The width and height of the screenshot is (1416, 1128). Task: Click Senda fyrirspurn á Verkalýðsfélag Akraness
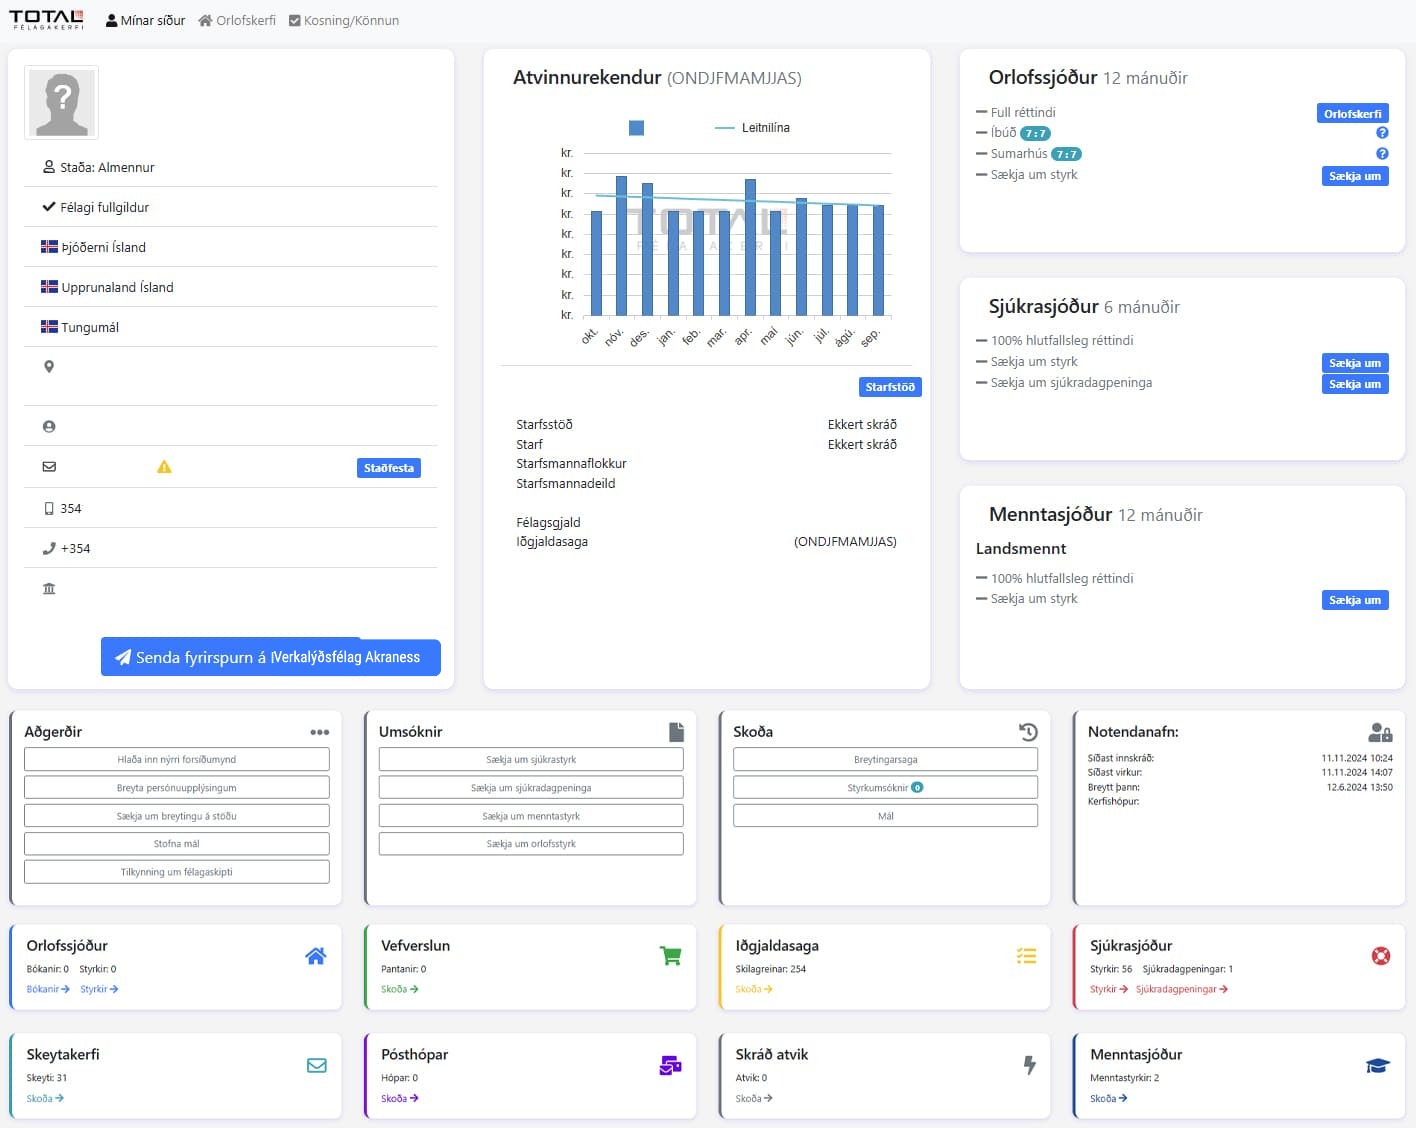click(270, 657)
